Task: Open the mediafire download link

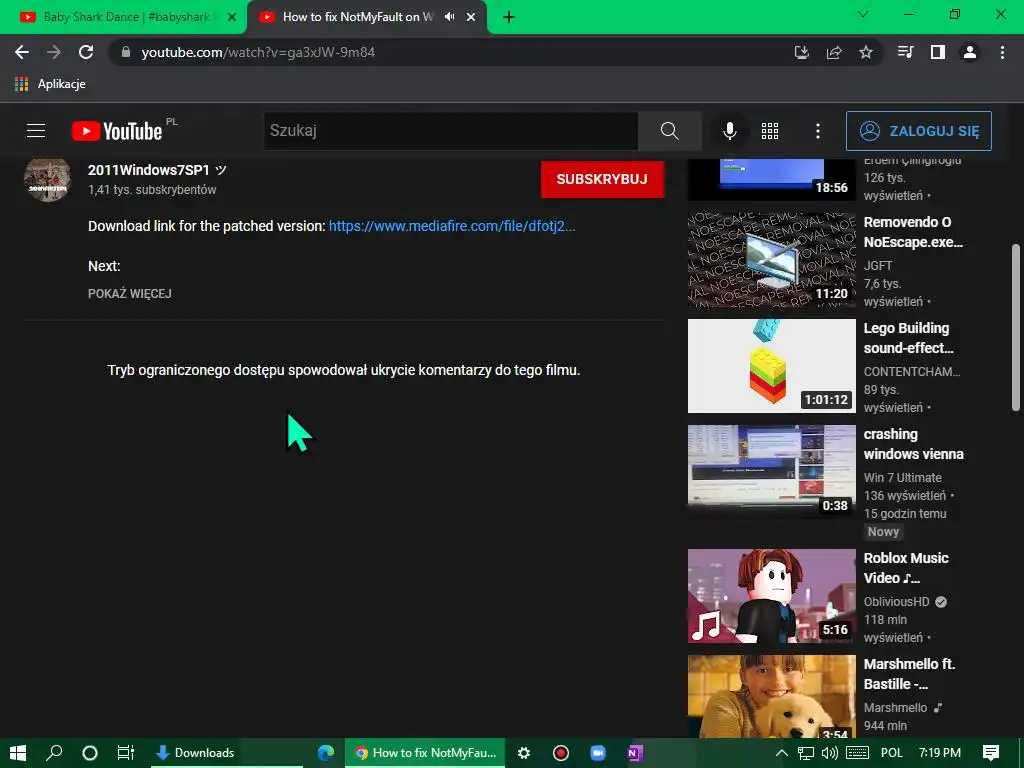Action: [x=452, y=226]
